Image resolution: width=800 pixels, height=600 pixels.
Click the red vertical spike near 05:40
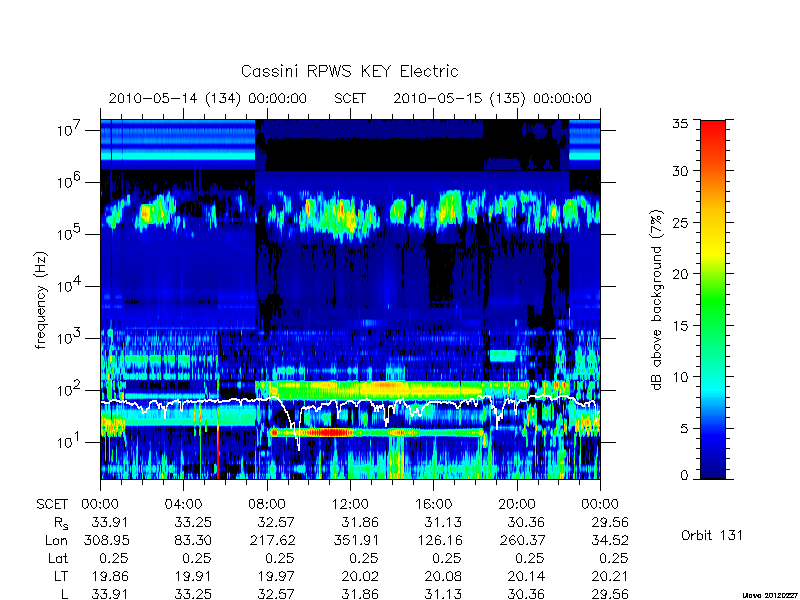click(x=218, y=453)
